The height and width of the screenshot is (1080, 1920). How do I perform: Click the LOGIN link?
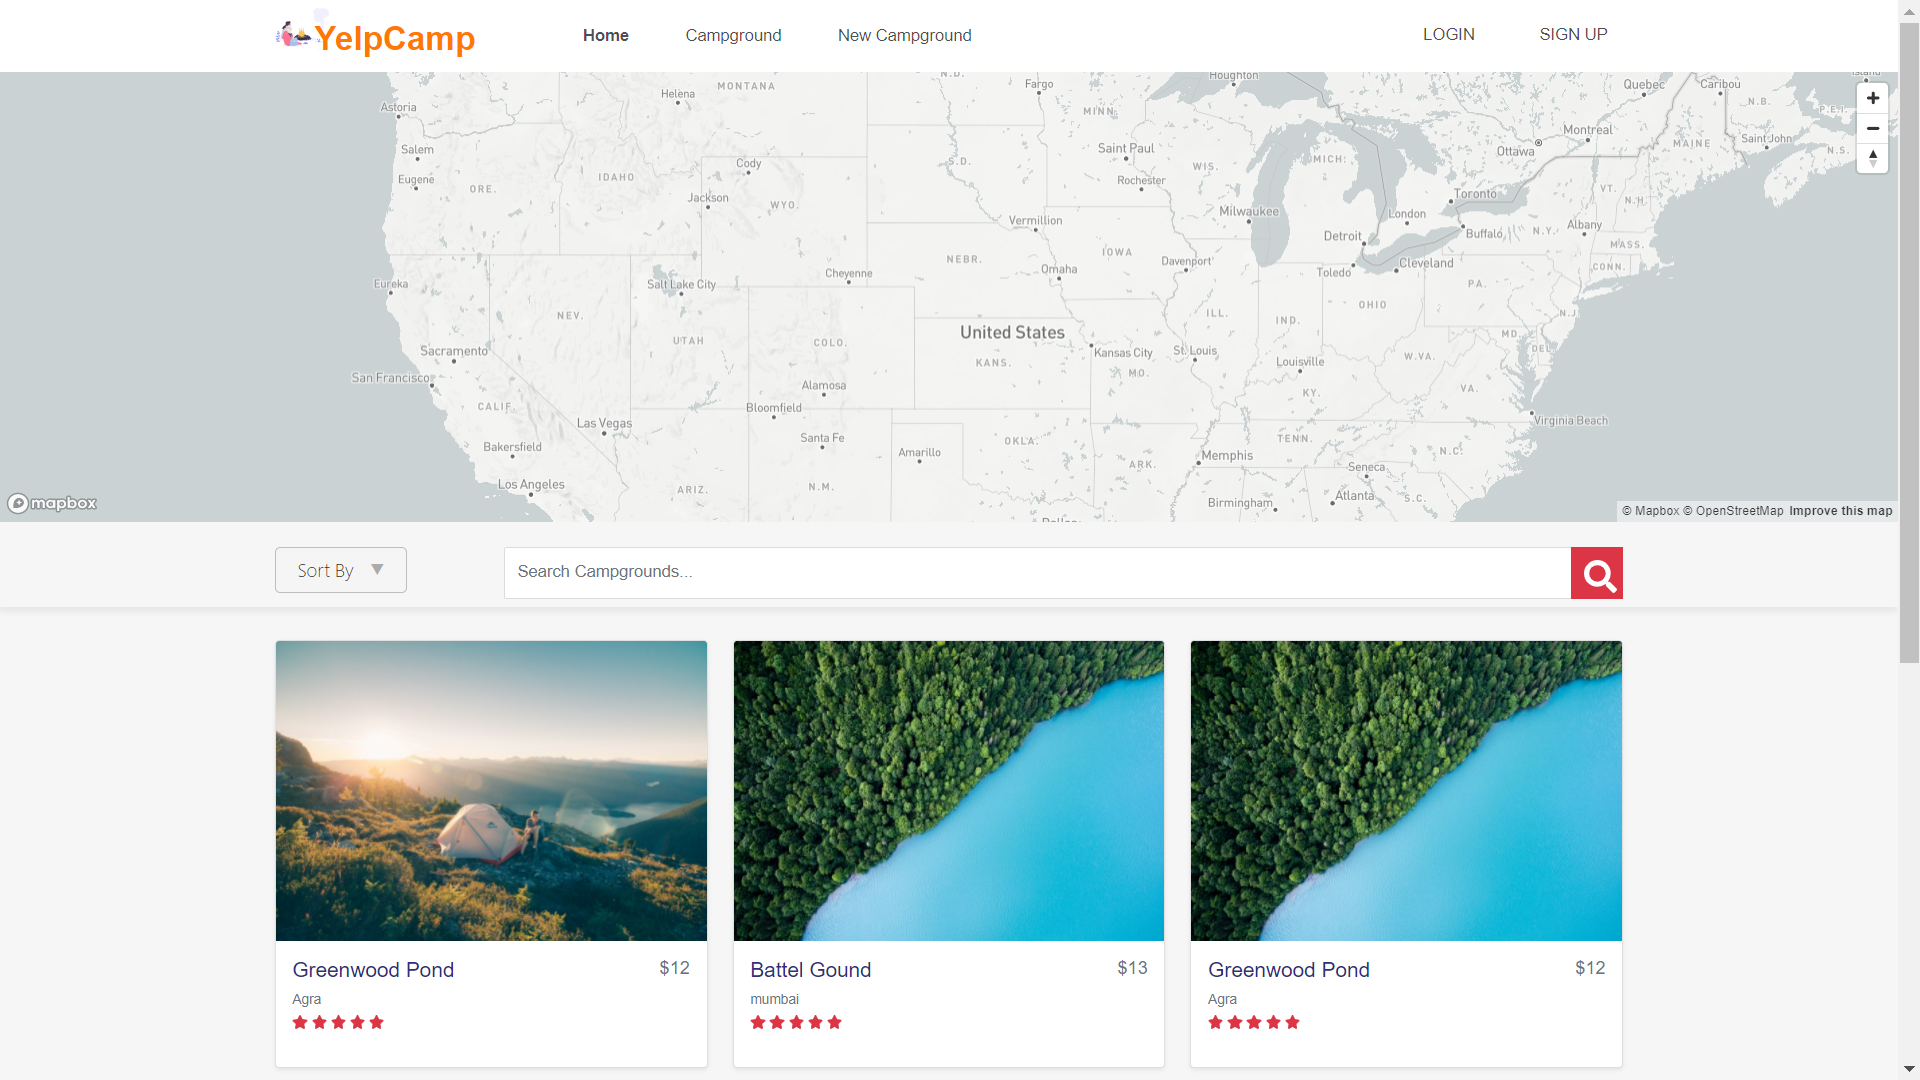click(1448, 34)
